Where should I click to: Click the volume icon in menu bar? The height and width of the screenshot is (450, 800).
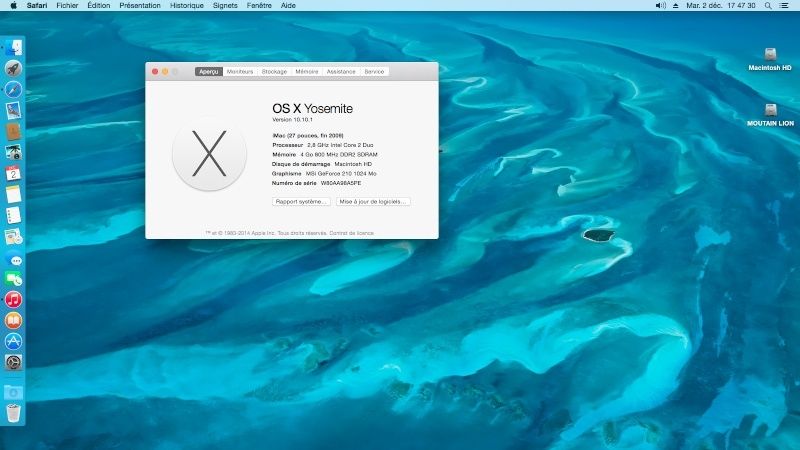[661, 5]
